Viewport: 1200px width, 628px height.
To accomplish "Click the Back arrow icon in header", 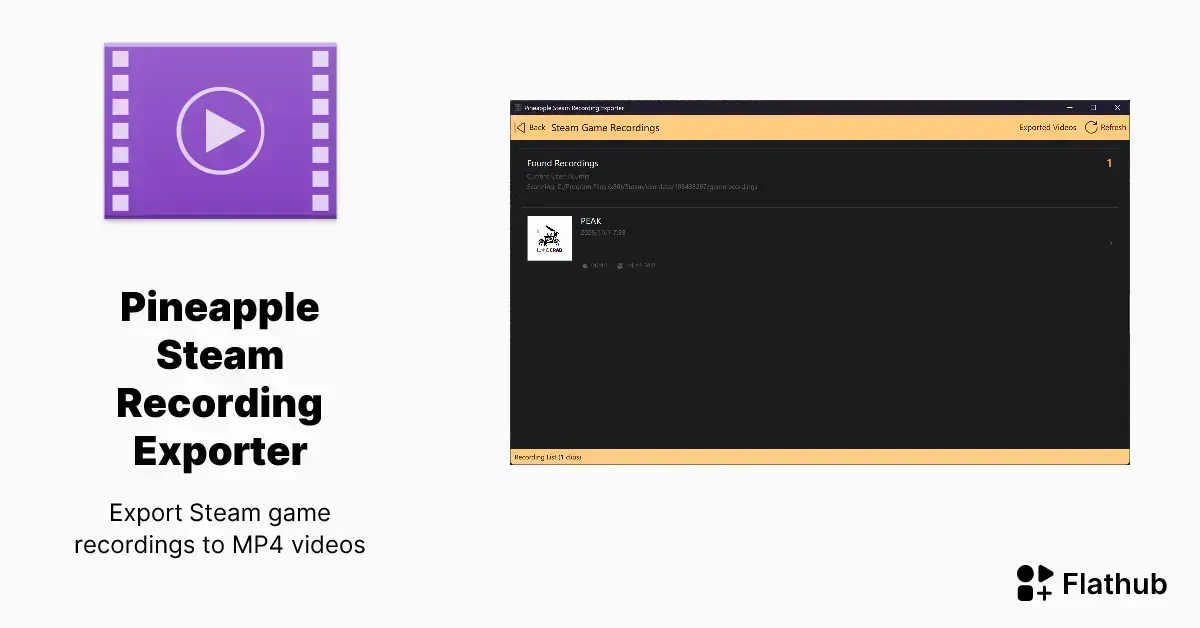I will click(x=520, y=128).
